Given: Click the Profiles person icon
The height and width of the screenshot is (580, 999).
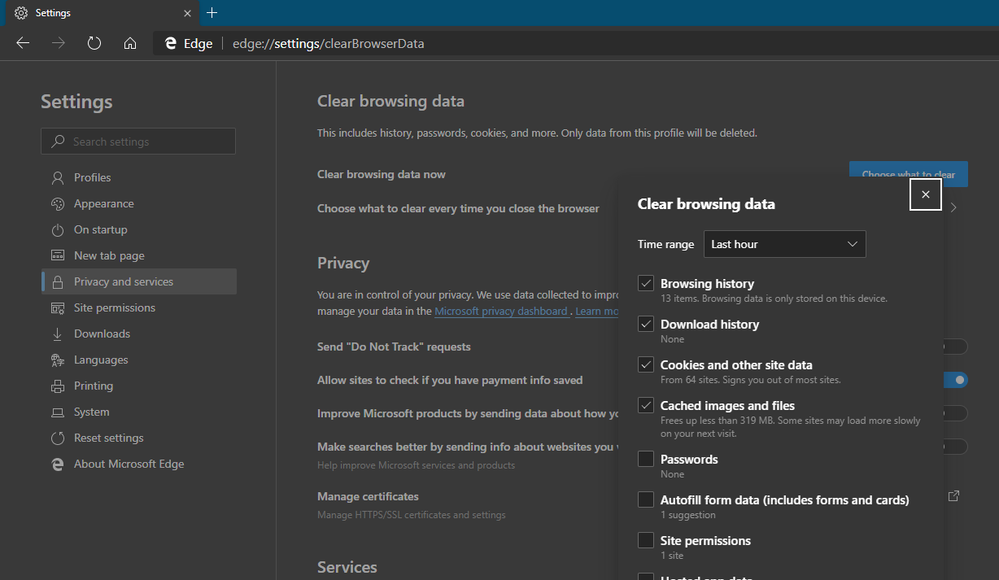Looking at the screenshot, I should tap(57, 178).
